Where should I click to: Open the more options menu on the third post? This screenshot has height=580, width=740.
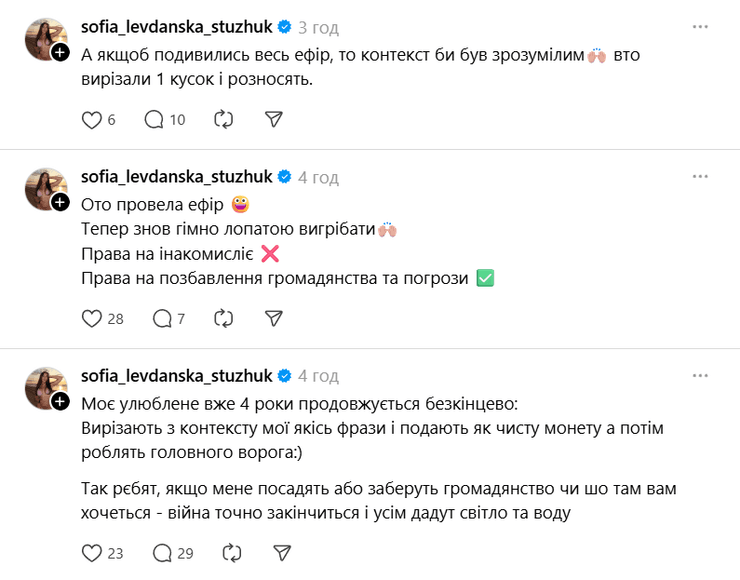tap(705, 375)
